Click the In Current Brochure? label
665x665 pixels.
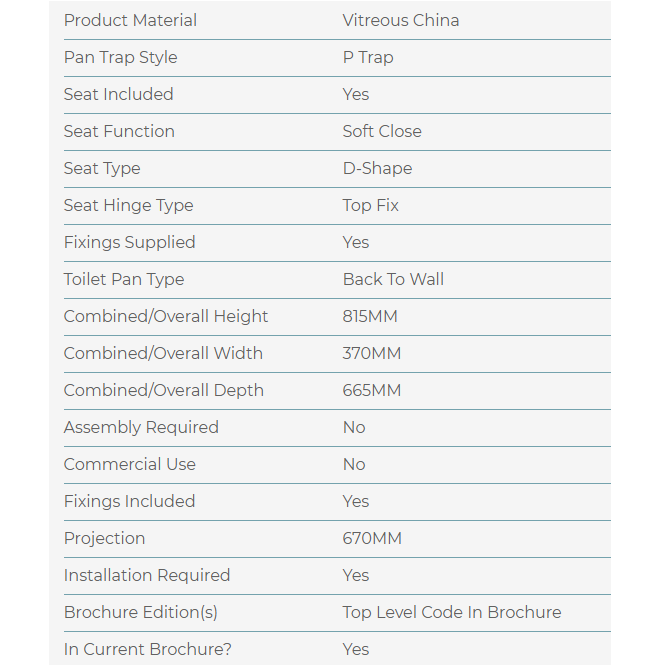click(148, 649)
